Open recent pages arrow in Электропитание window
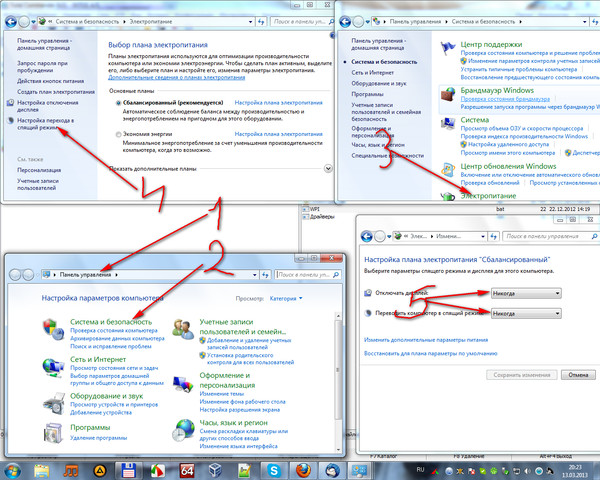Screen dimensions: 600x480 34,22
